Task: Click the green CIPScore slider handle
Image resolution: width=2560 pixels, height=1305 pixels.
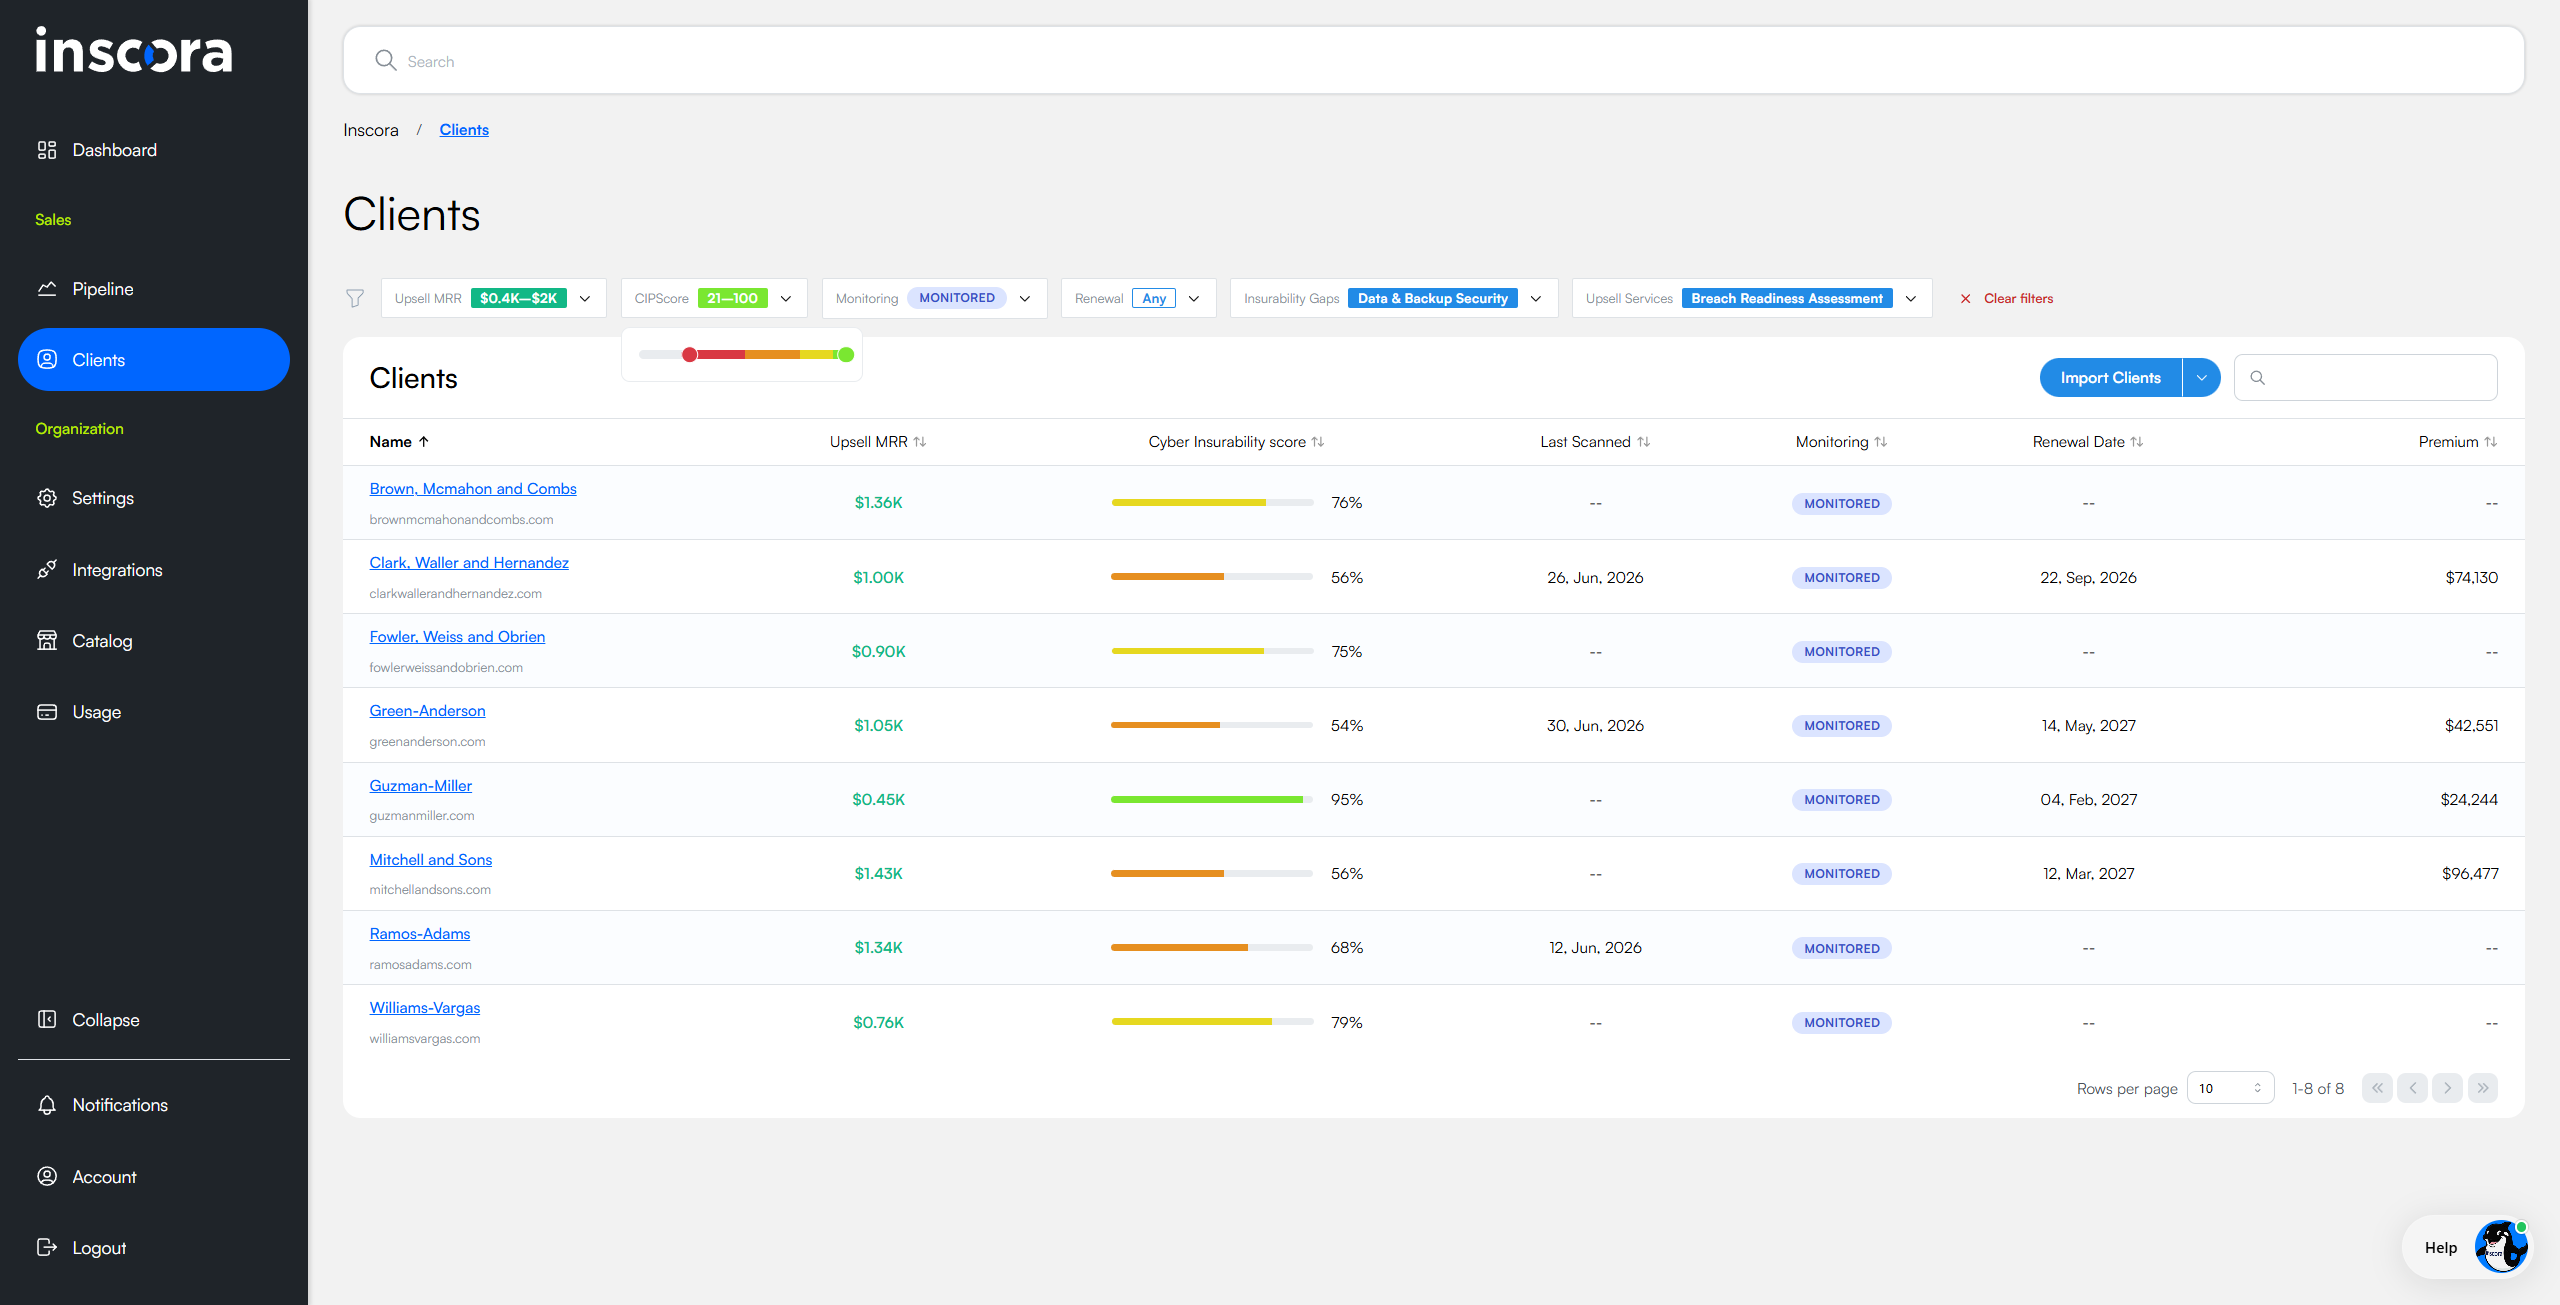Action: (846, 355)
